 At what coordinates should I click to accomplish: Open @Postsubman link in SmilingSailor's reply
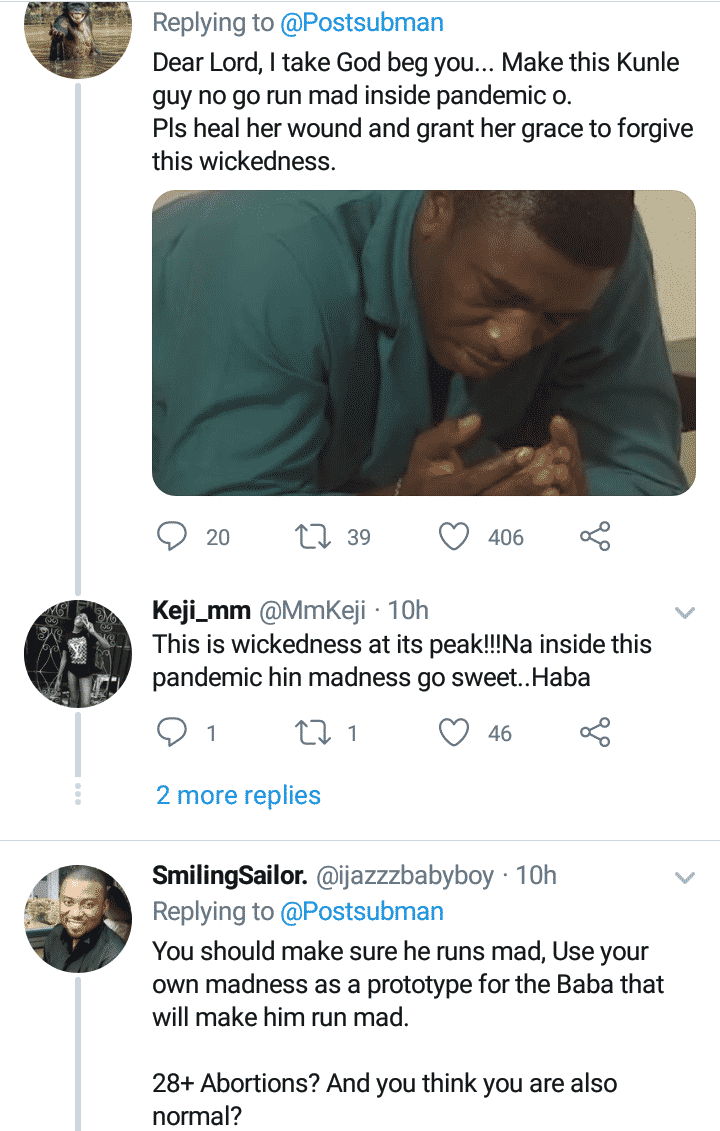click(x=362, y=912)
